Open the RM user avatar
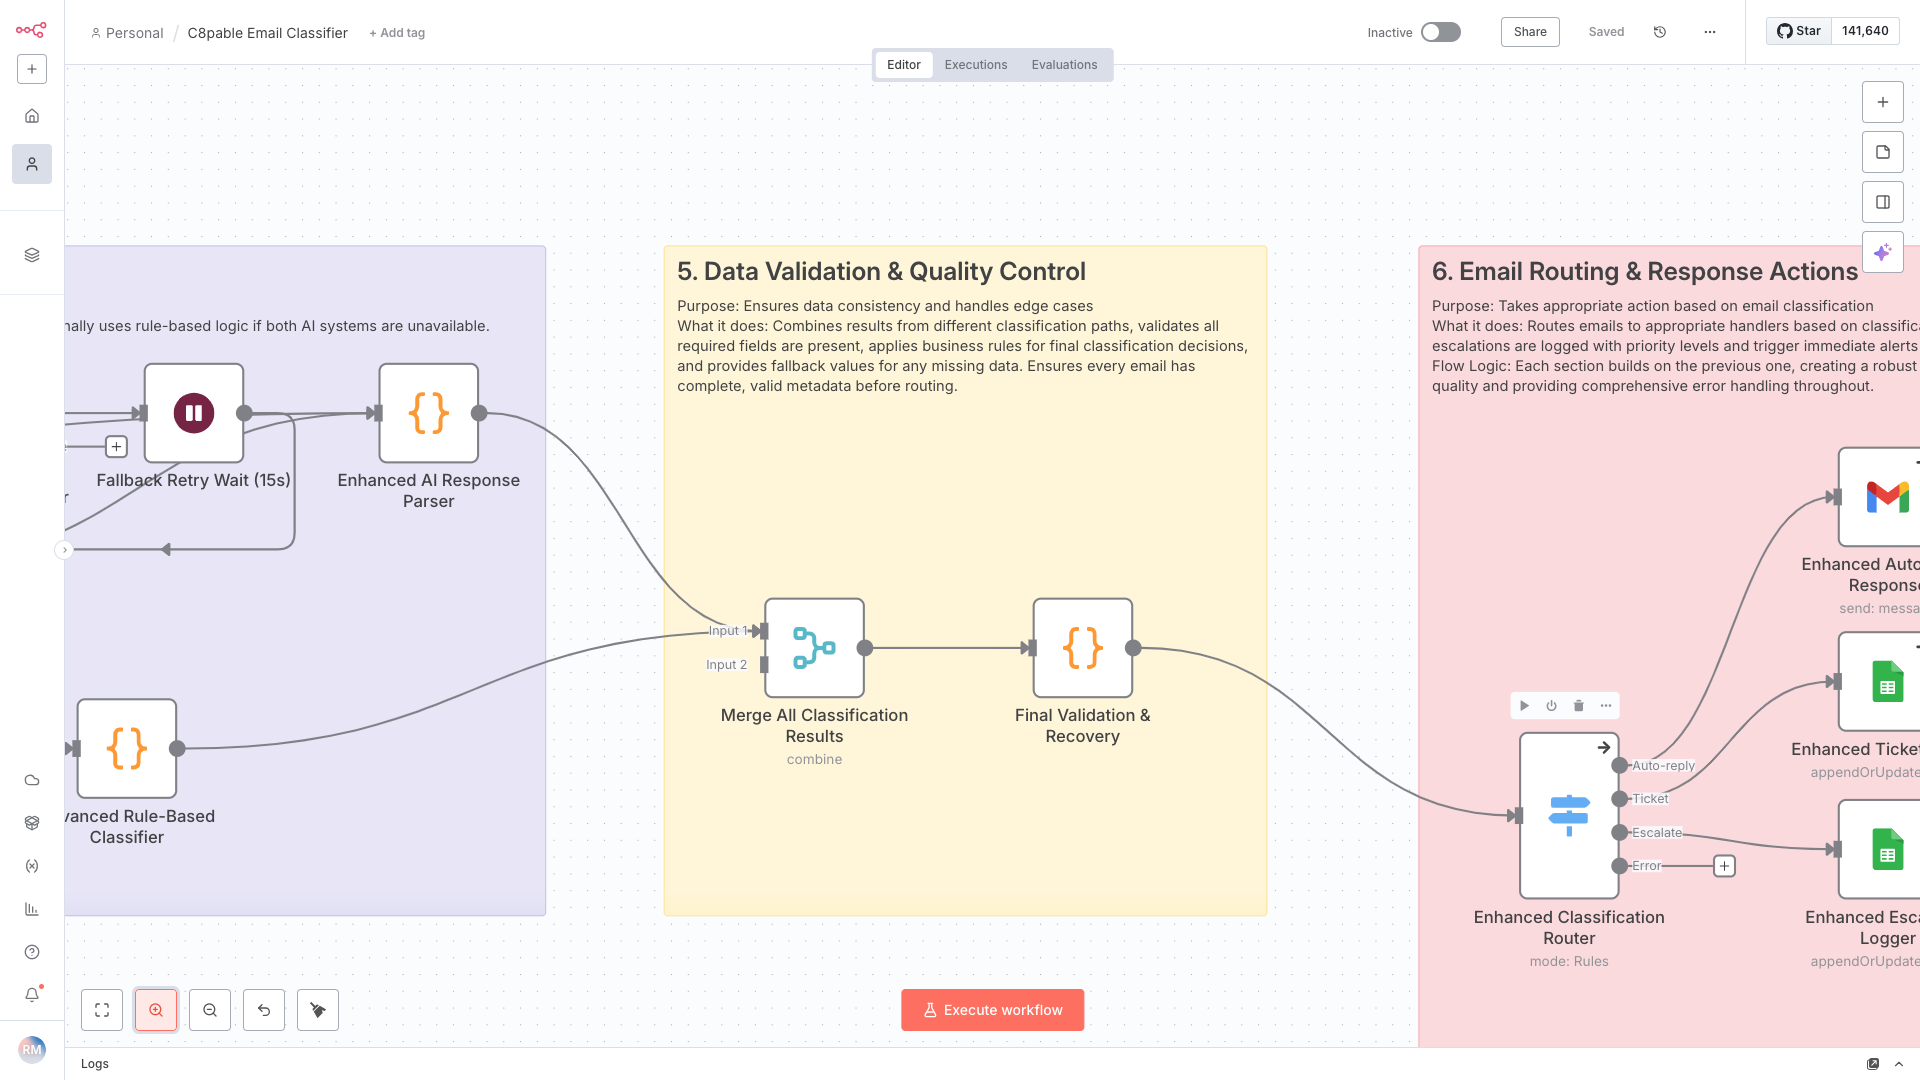 [32, 1050]
